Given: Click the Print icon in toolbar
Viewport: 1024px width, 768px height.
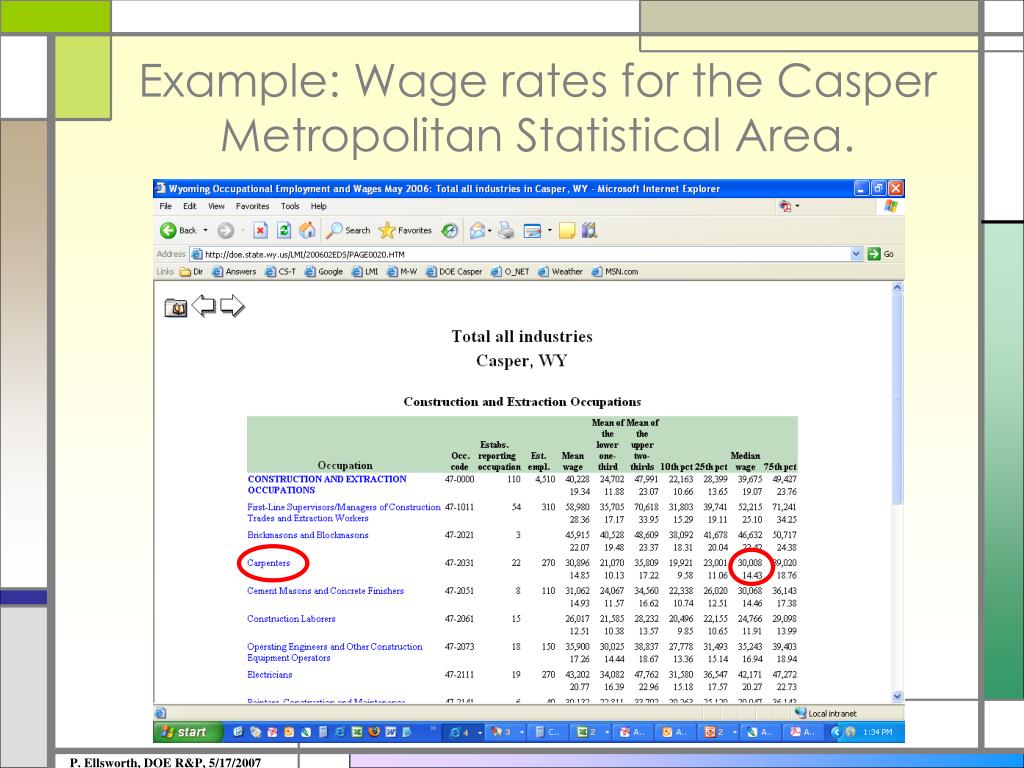Looking at the screenshot, I should 506,231.
